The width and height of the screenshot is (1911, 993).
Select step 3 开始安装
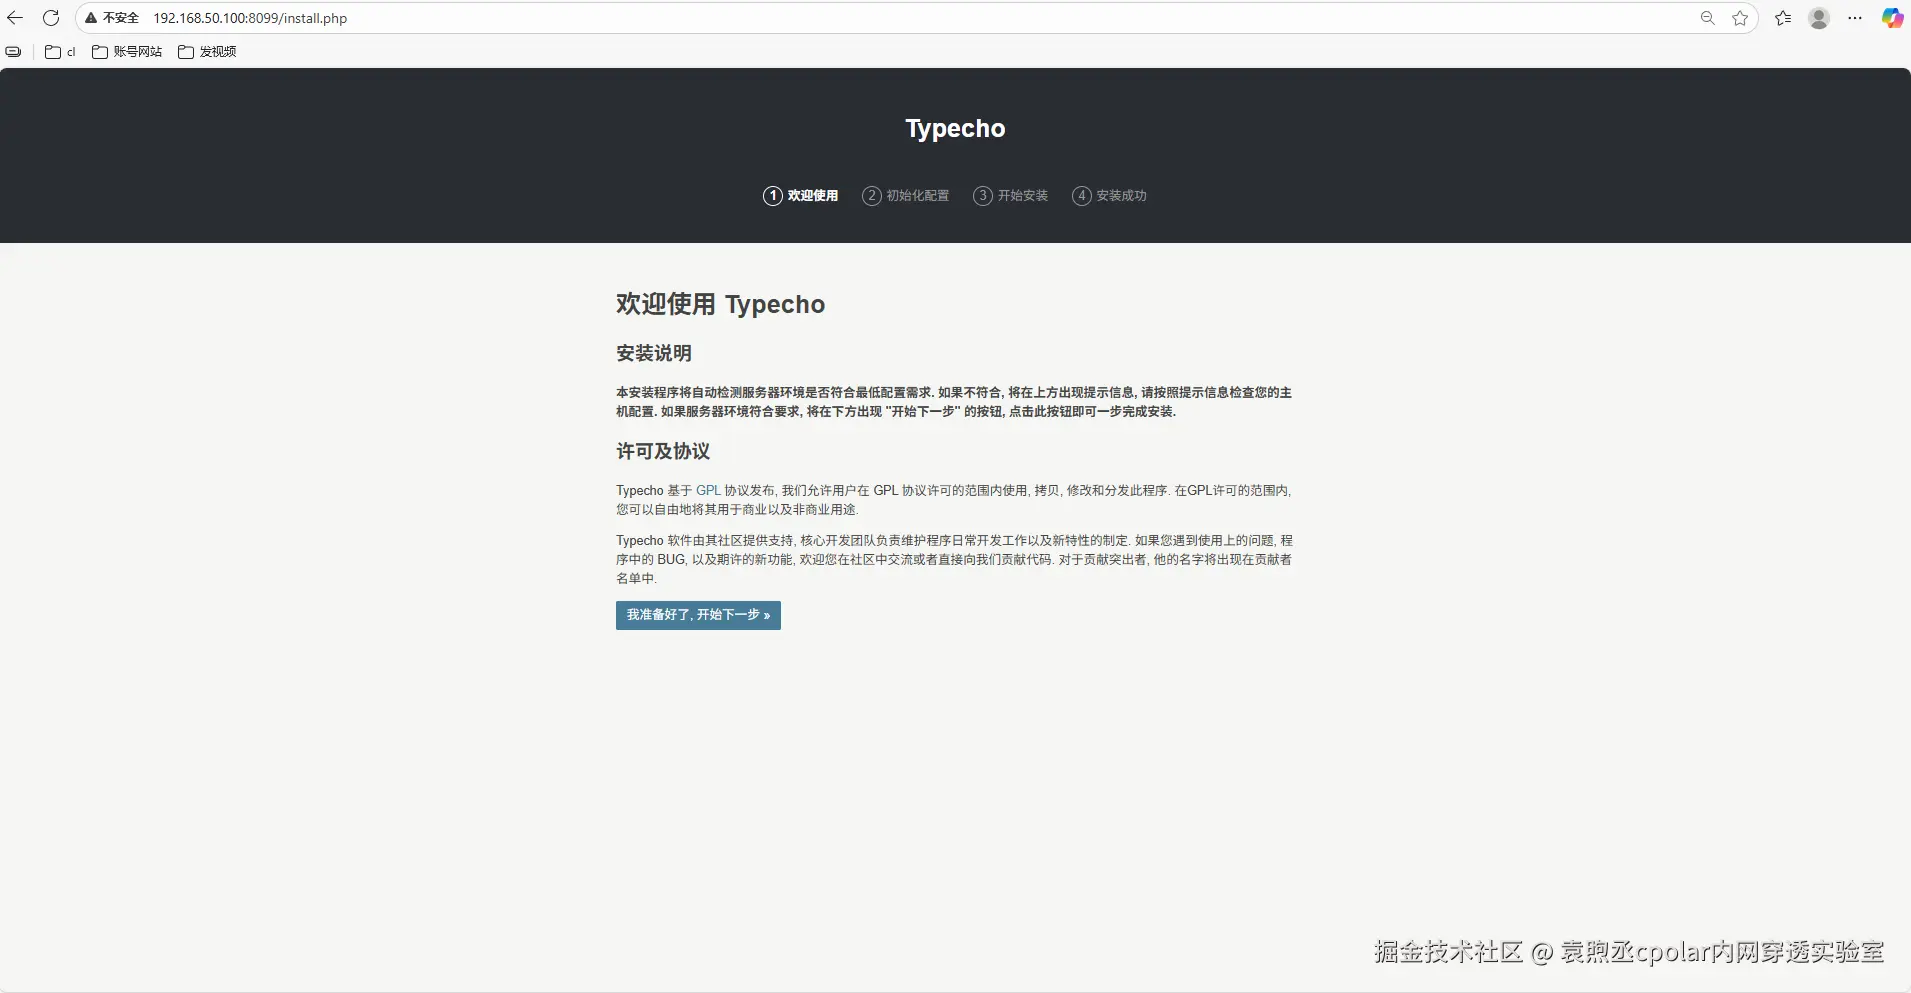(1011, 196)
